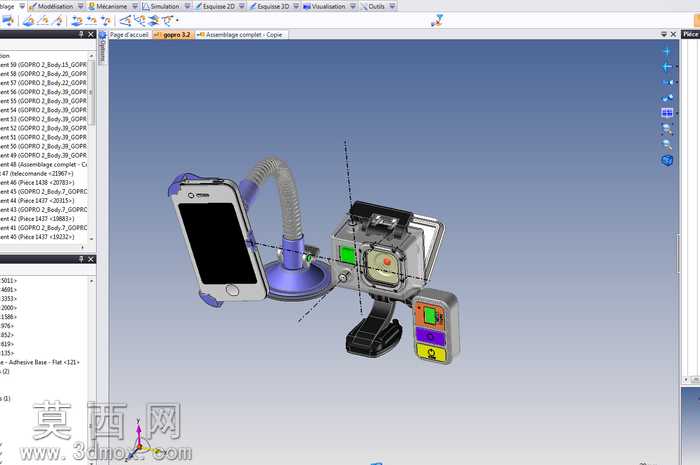Switch to the gopro 3.2 document tab
700x465 pixels.
174,34
